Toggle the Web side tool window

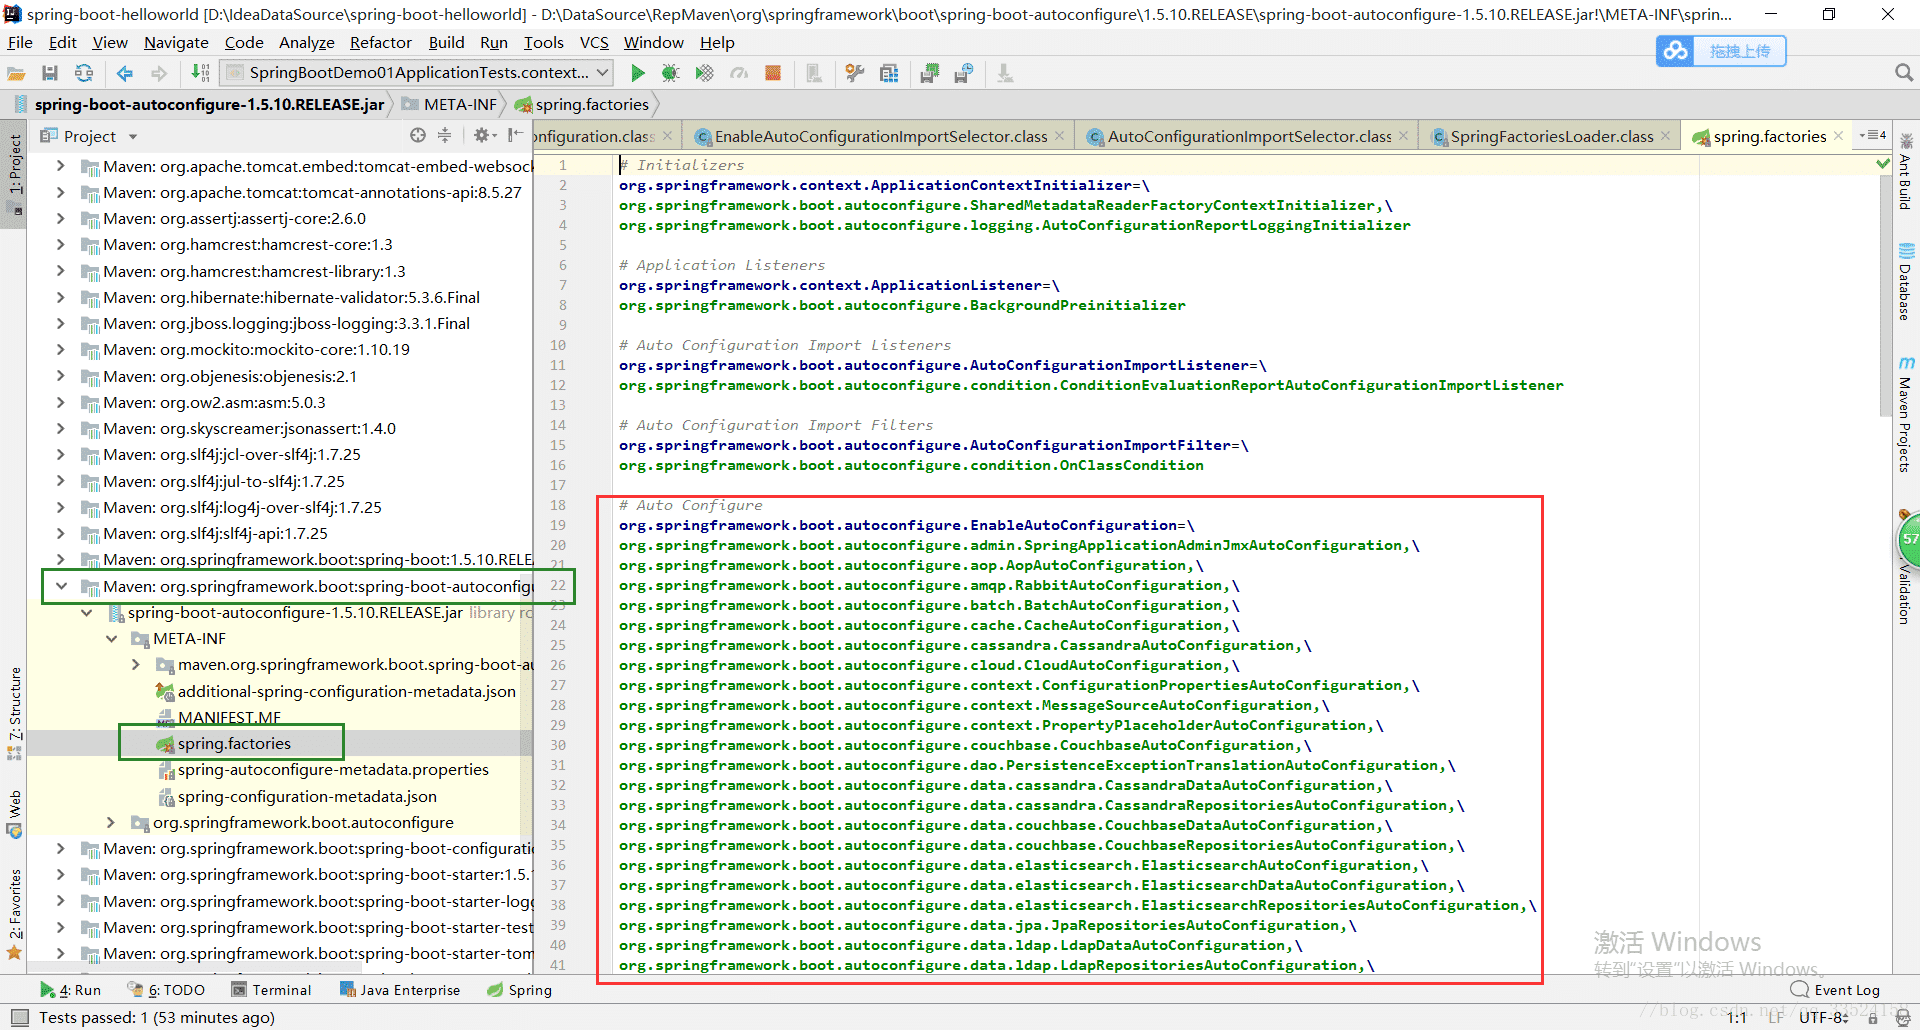tap(14, 814)
